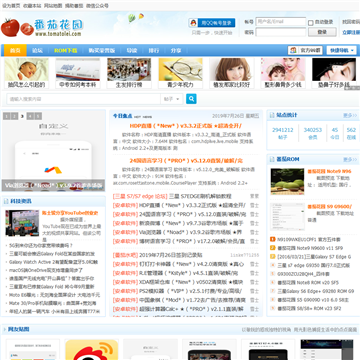This screenshot has width=360, height=360.
Task: Click the 科技资讯 section header icon
Action: (6, 201)
